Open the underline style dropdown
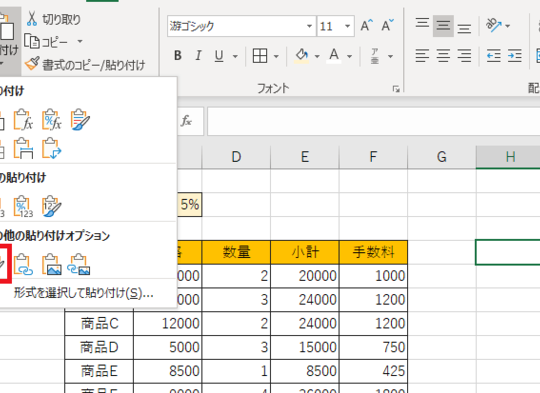Image resolution: width=540 pixels, height=393 pixels. pos(235,56)
